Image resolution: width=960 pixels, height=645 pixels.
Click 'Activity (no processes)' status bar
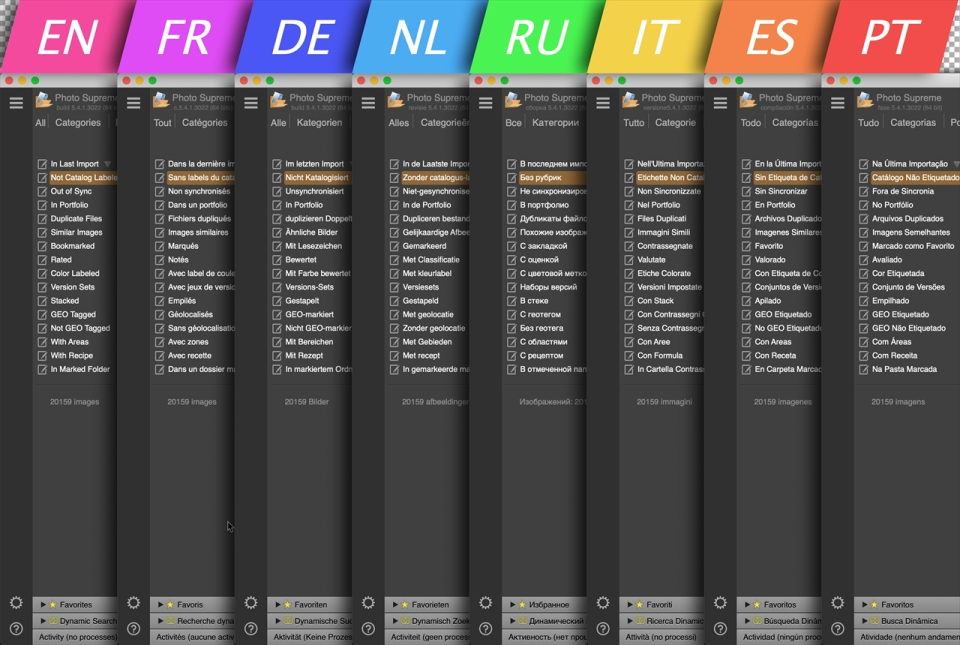point(76,636)
